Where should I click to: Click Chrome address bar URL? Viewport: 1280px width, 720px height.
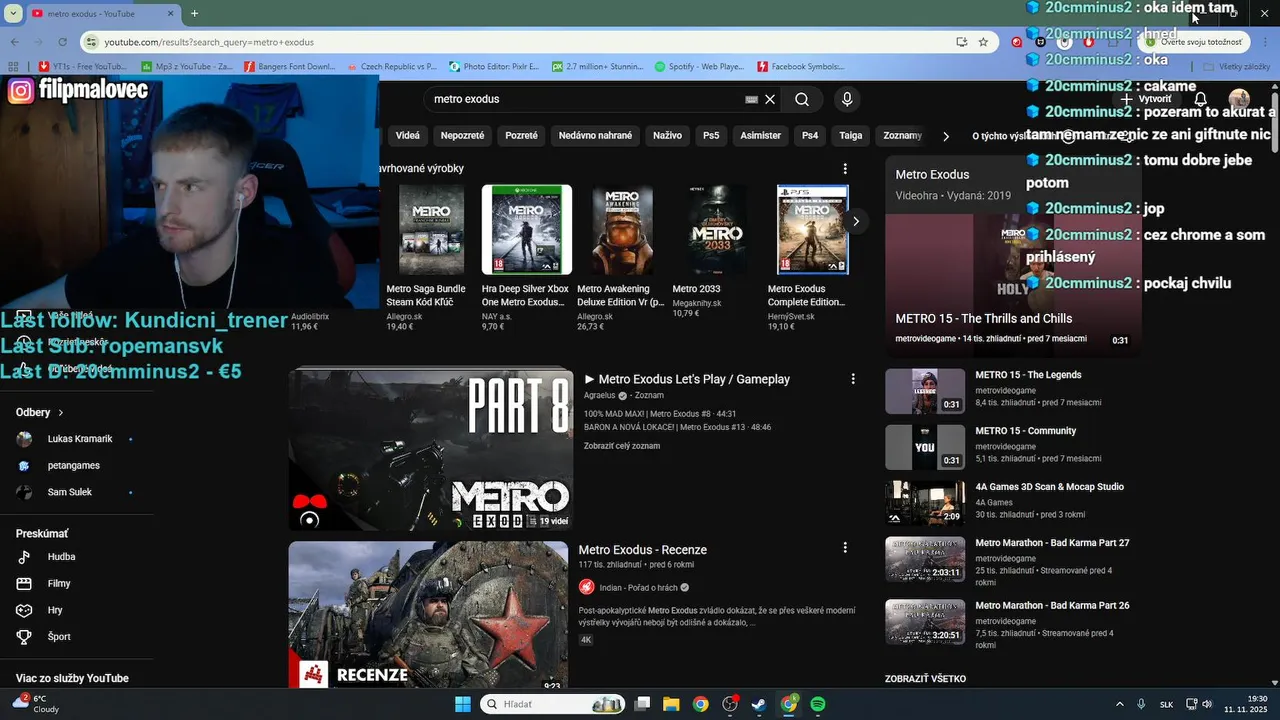[209, 42]
